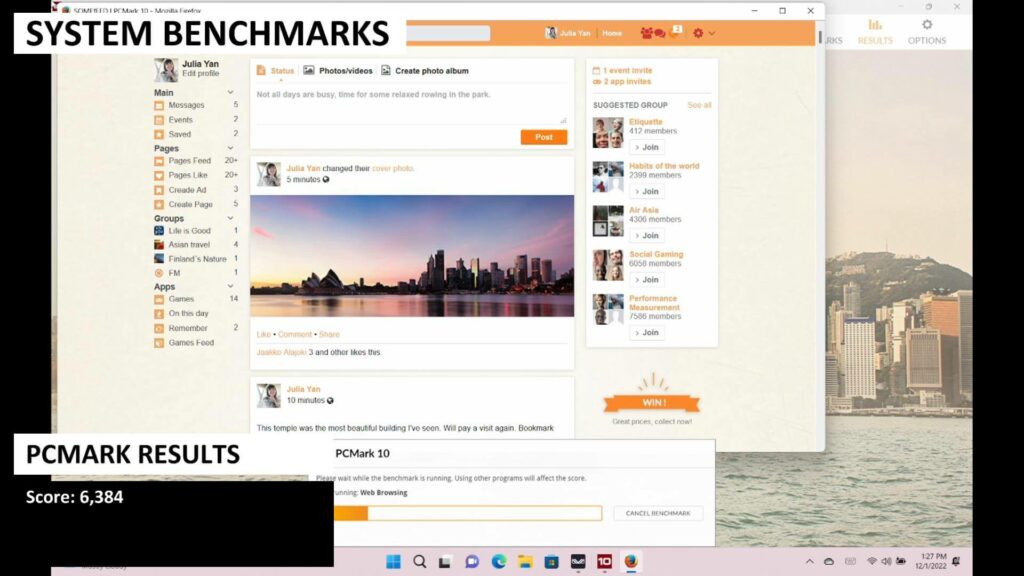Click the Events calendar icon in sidebar
The image size is (1024, 576).
[x=159, y=120]
